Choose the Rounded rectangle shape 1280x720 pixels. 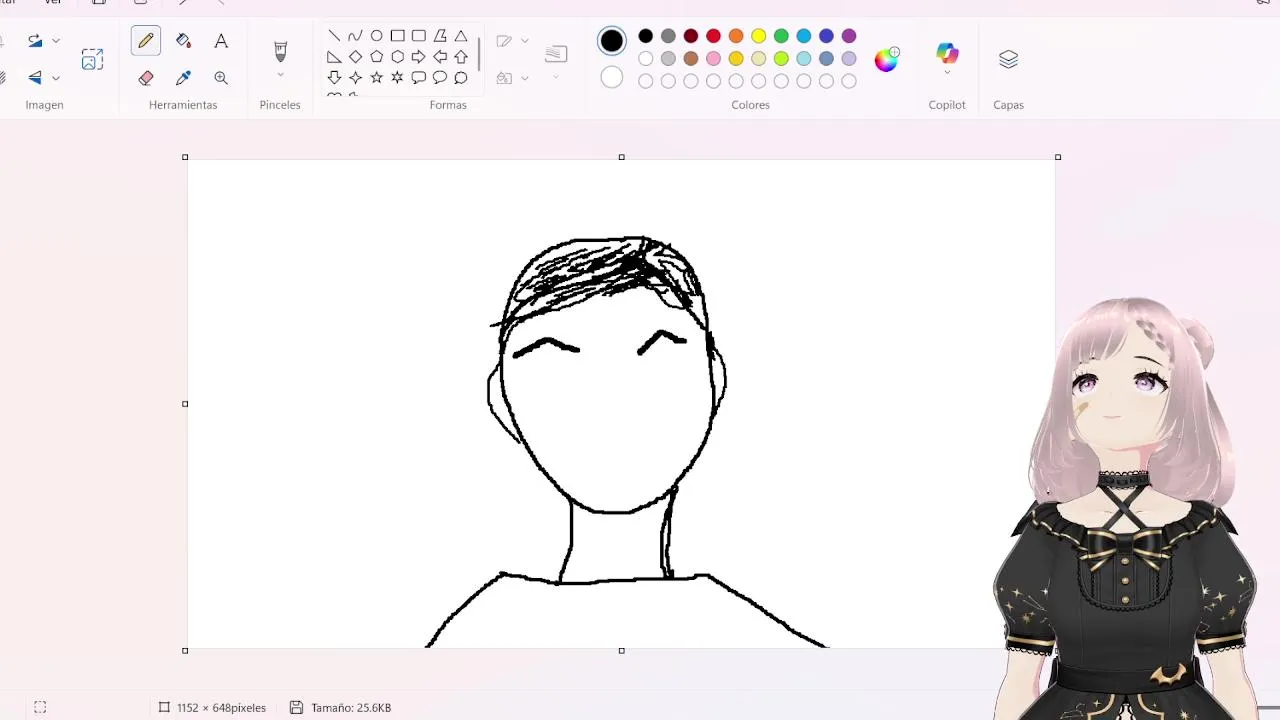[419, 36]
